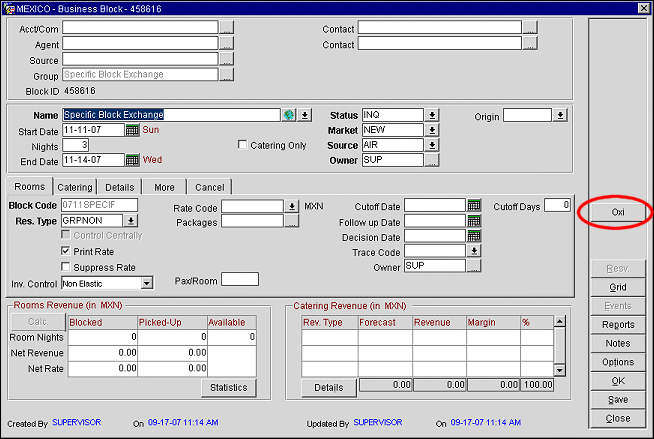Open the Cutoff Date calendar icon

tap(474, 206)
